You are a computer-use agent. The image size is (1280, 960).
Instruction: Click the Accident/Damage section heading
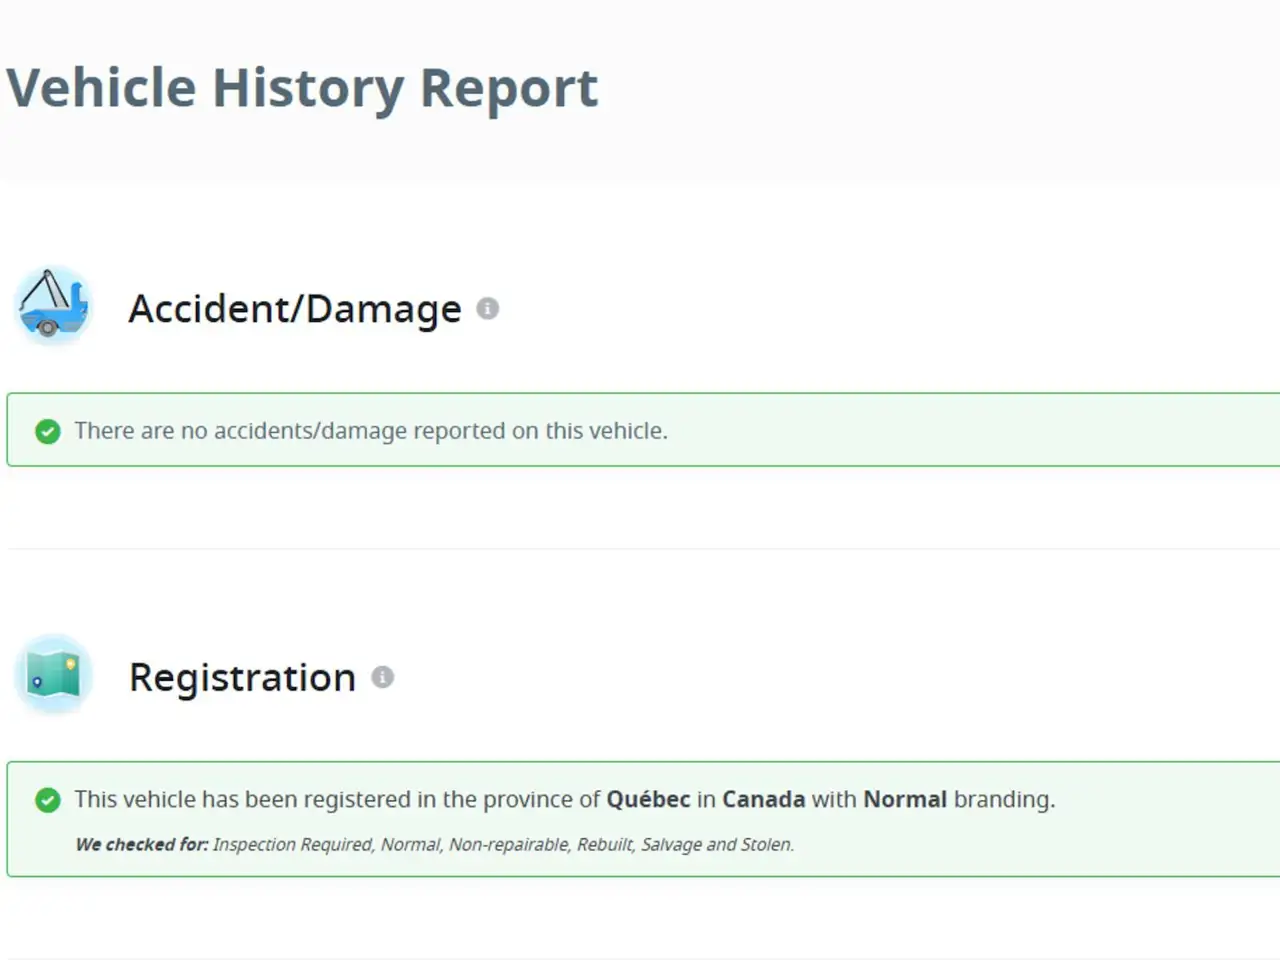point(295,309)
